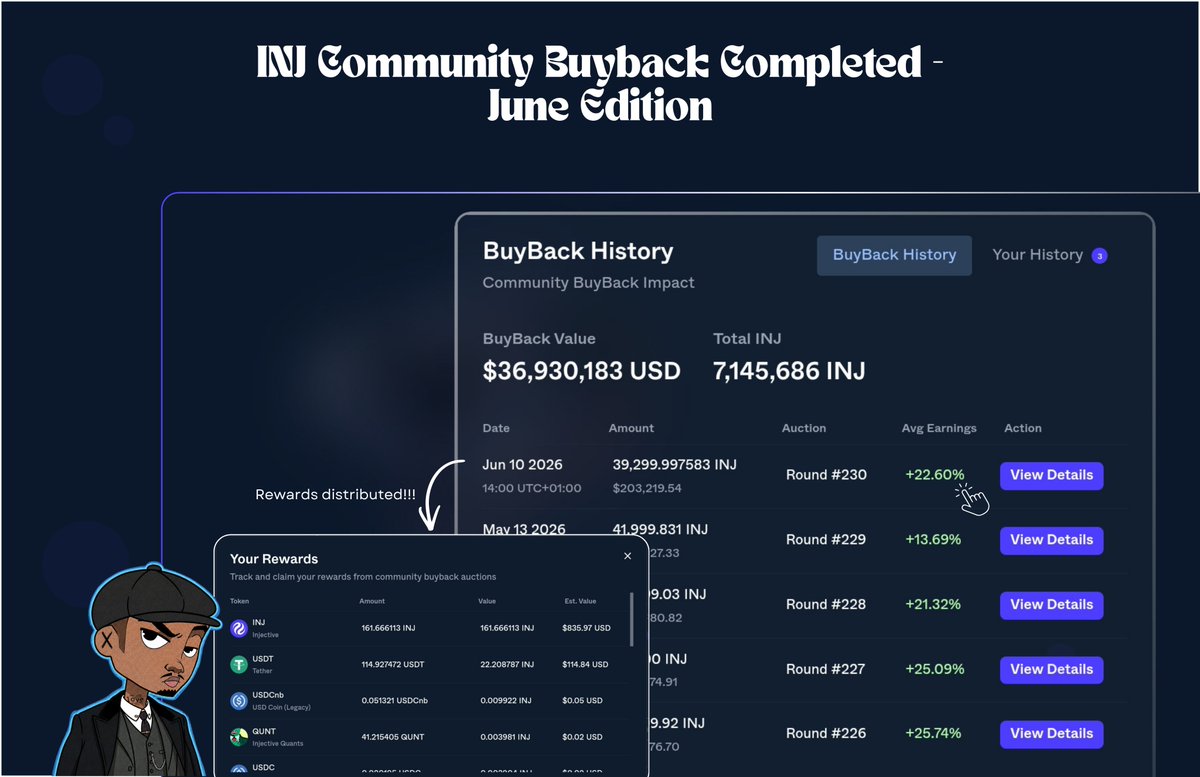Click the 39,299.997583 INJ amount
The image size is (1200, 777).
click(675, 465)
